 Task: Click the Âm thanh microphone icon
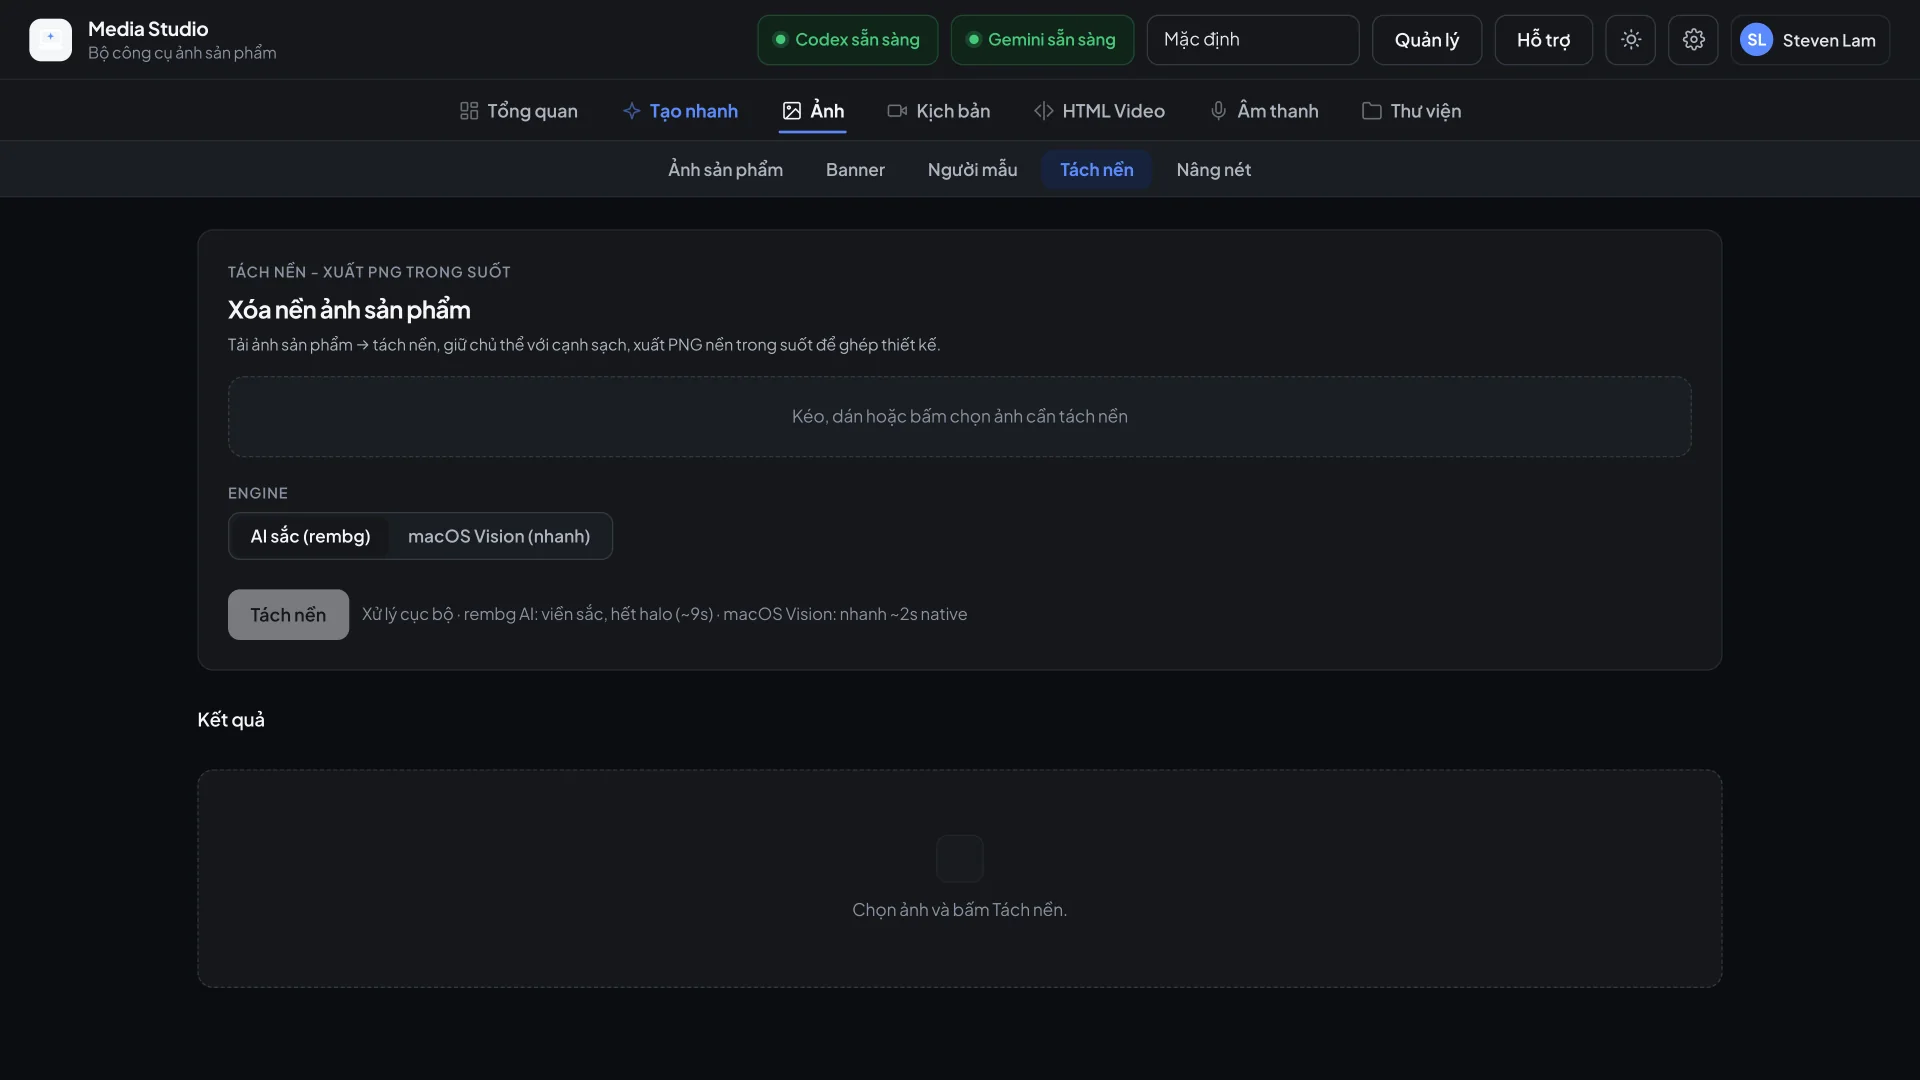point(1218,111)
